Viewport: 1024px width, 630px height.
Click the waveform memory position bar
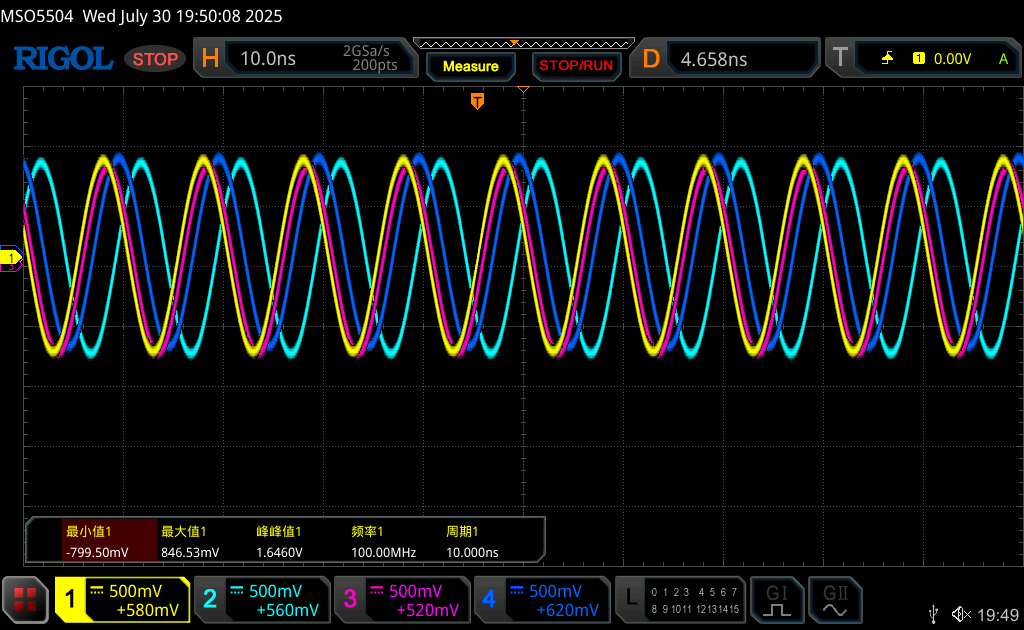pyautogui.click(x=524, y=44)
